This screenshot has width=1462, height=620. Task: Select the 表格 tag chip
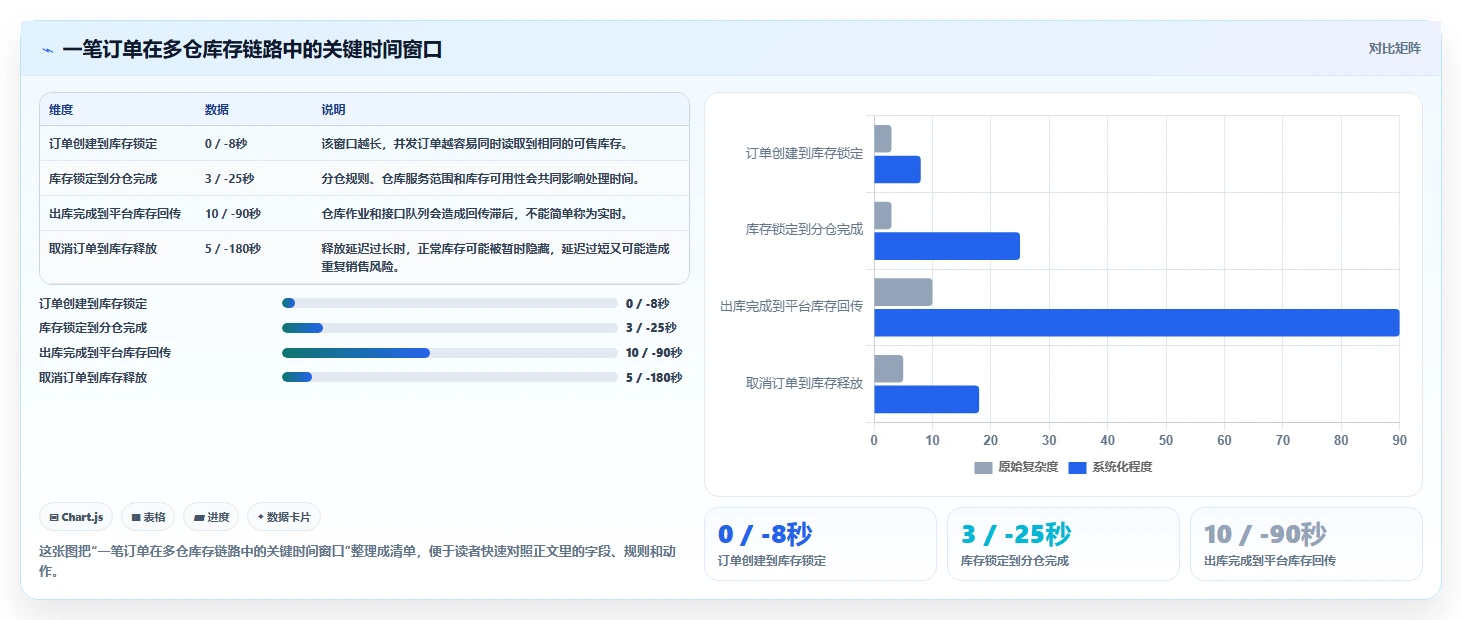tap(148, 517)
